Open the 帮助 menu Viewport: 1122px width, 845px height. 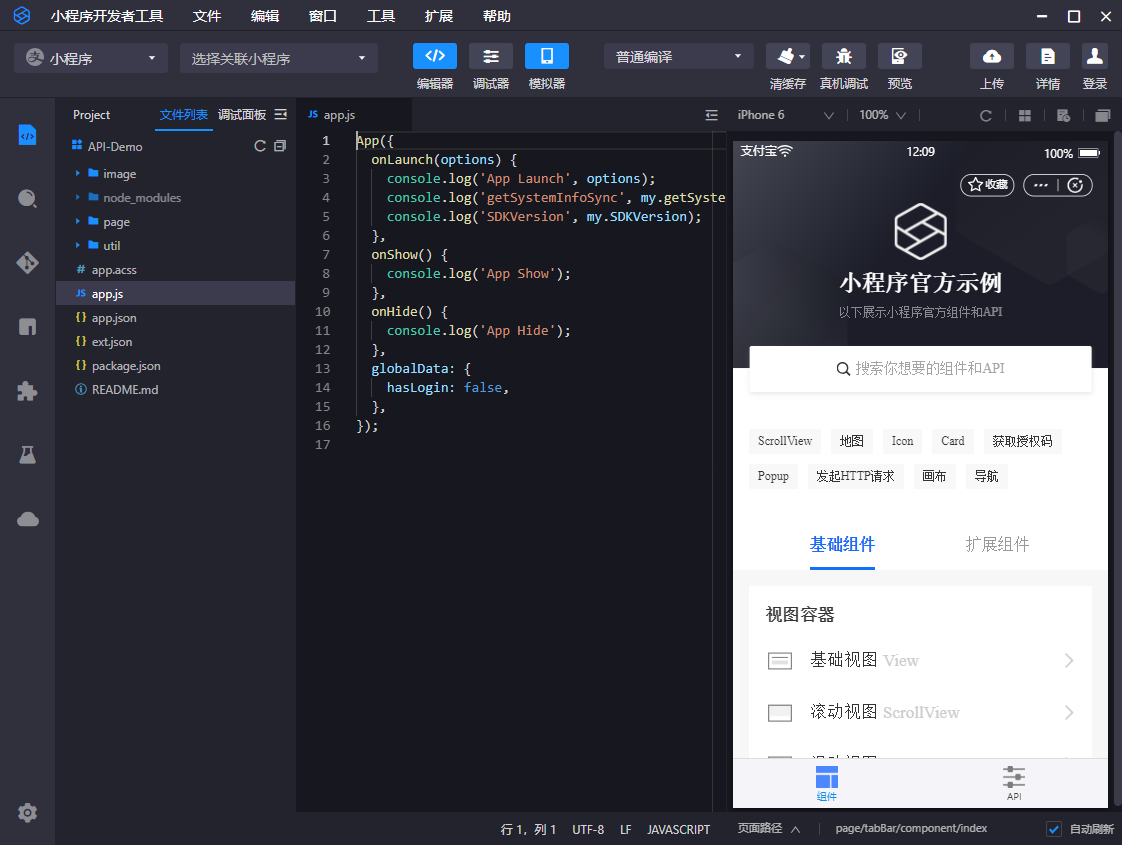point(497,16)
